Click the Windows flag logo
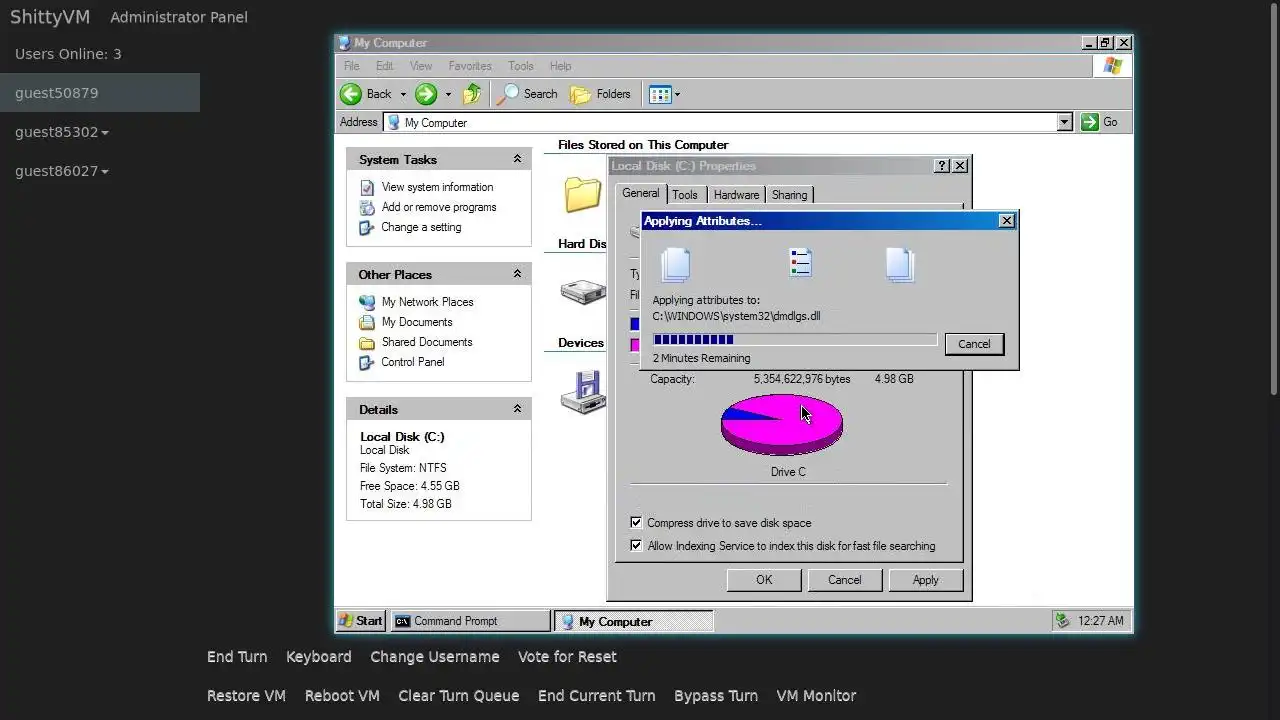Viewport: 1280px width, 720px height. click(1112, 66)
